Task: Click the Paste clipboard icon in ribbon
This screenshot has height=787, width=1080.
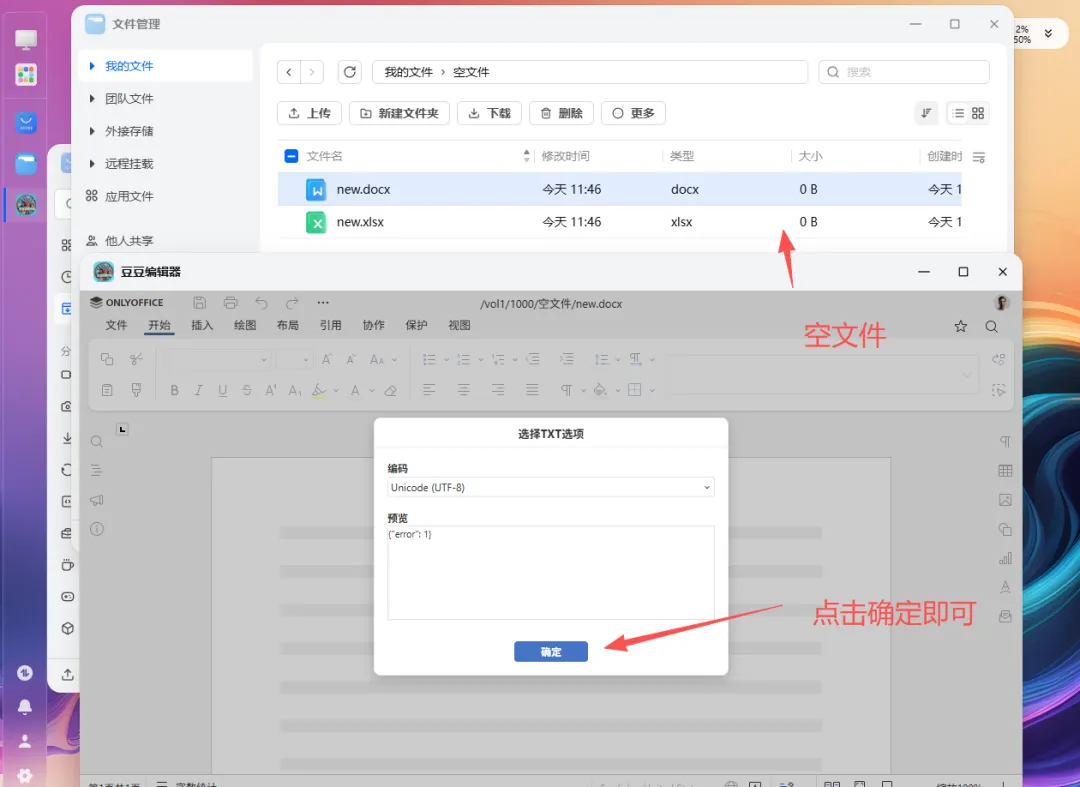Action: [107, 390]
